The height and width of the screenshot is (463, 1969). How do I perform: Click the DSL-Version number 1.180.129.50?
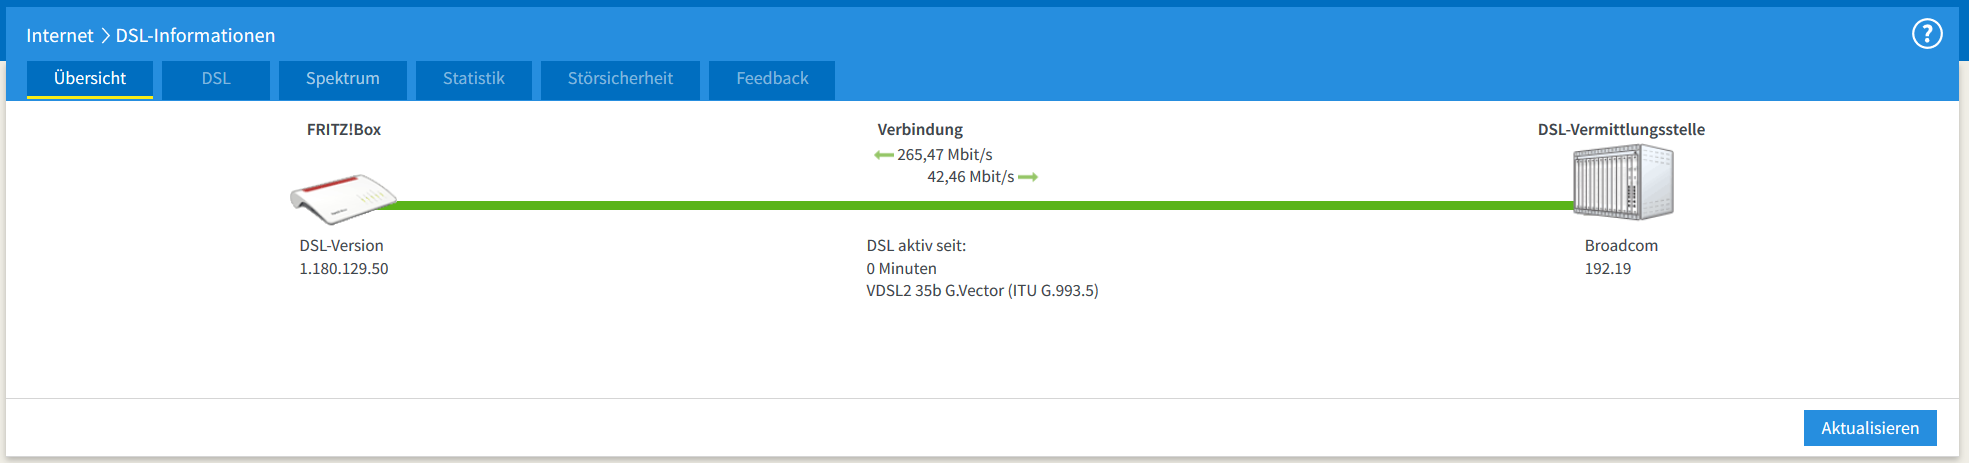pos(344,269)
